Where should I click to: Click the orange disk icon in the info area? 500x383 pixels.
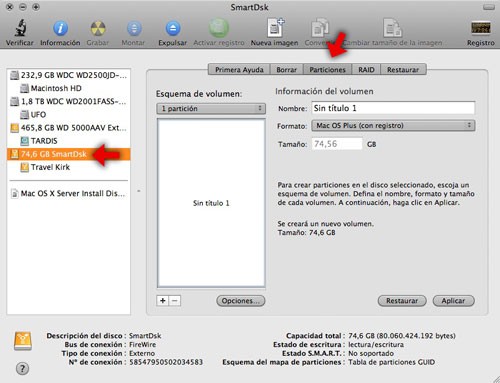pos(23,341)
